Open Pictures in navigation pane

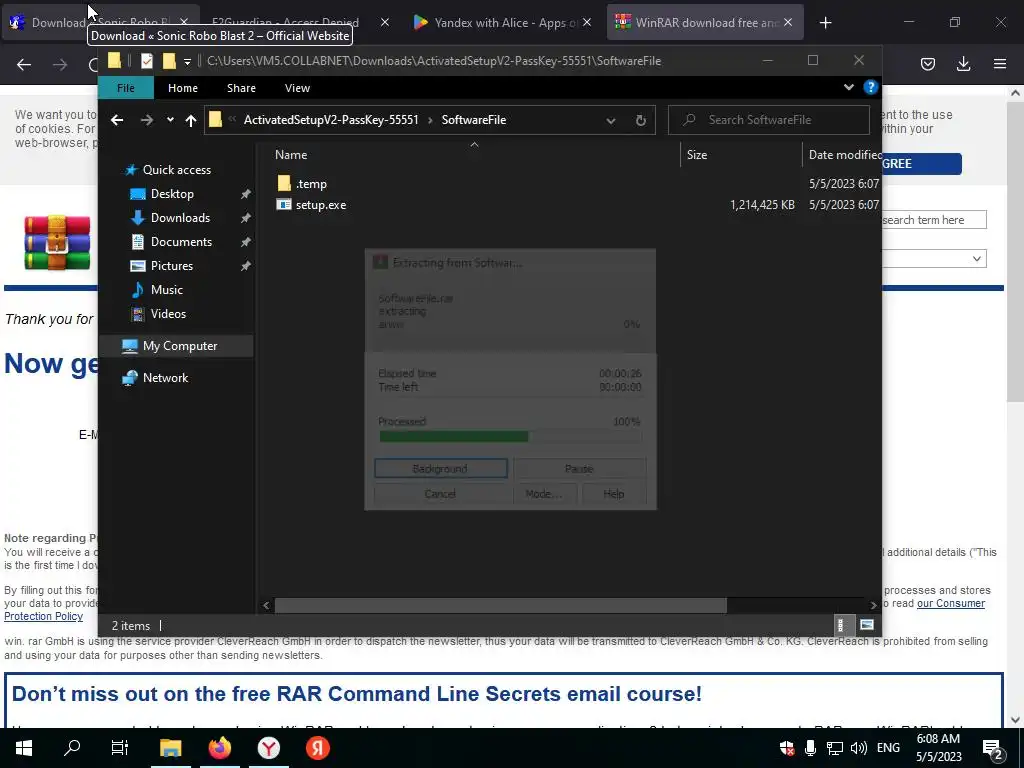[171, 266]
